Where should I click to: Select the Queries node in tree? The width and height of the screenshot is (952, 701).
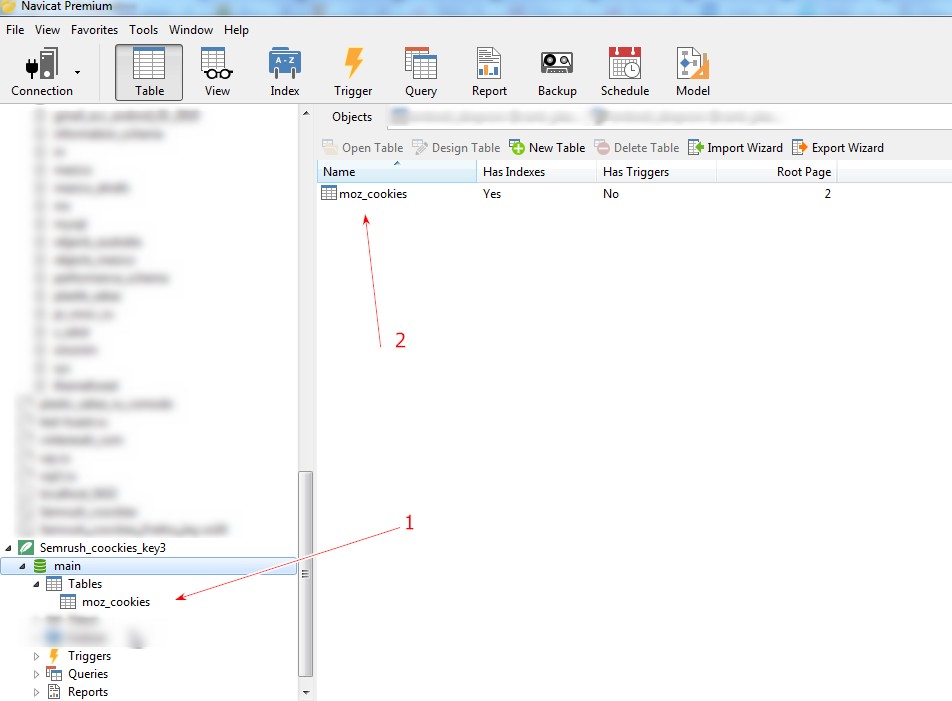point(88,674)
